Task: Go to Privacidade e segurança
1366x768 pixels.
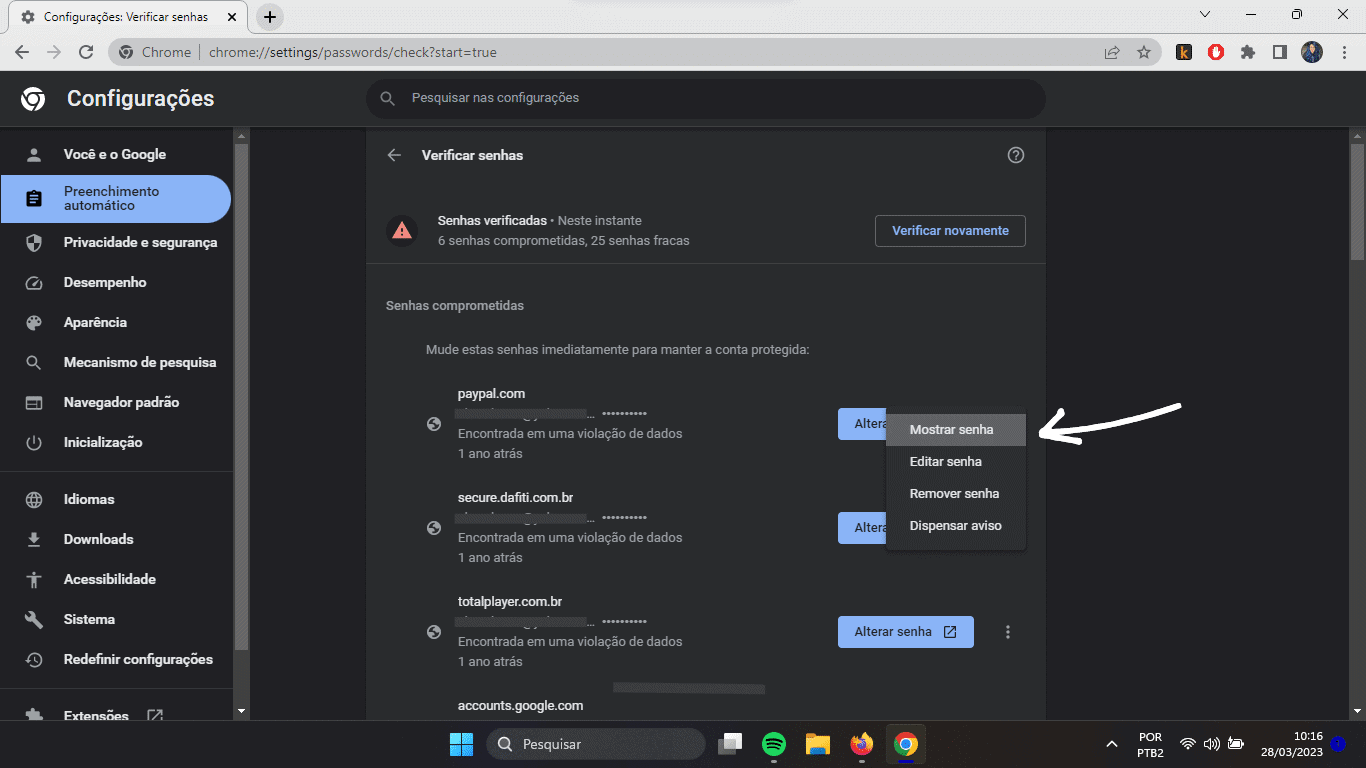Action: point(116,242)
